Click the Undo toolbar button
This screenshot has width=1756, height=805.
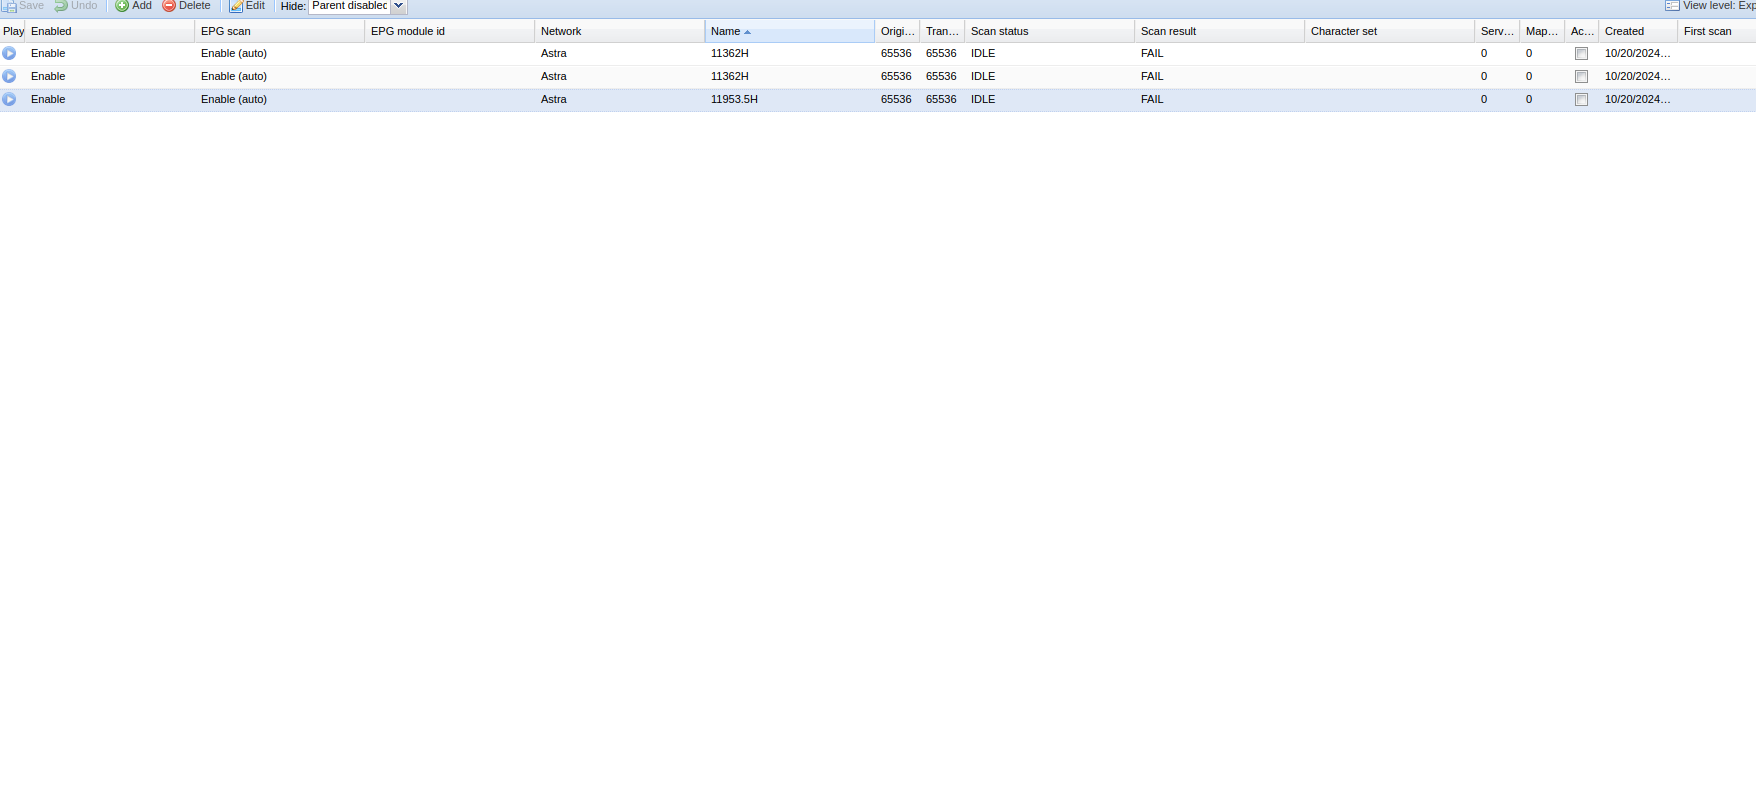coord(76,6)
